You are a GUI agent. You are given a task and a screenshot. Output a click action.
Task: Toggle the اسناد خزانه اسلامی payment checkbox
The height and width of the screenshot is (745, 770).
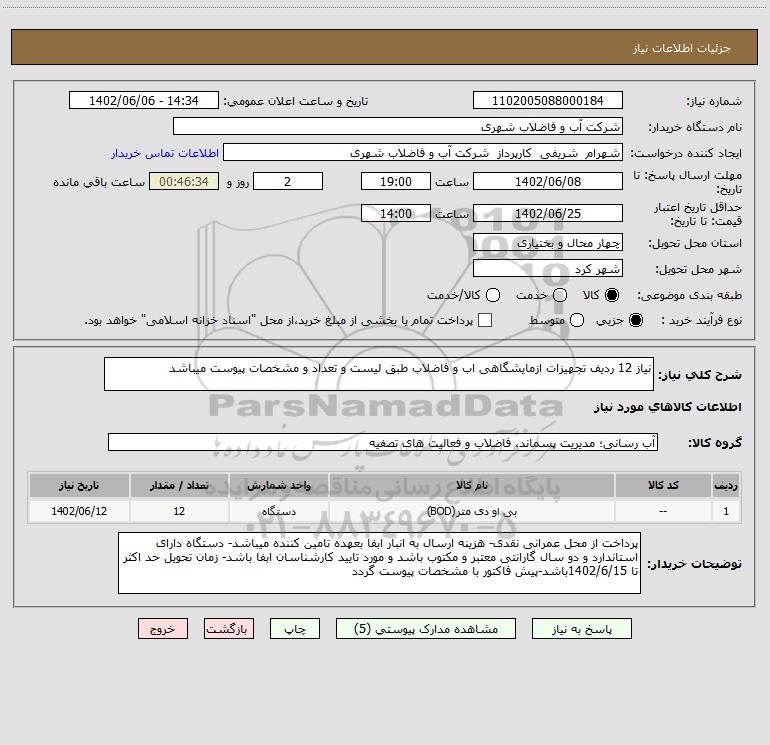point(485,320)
